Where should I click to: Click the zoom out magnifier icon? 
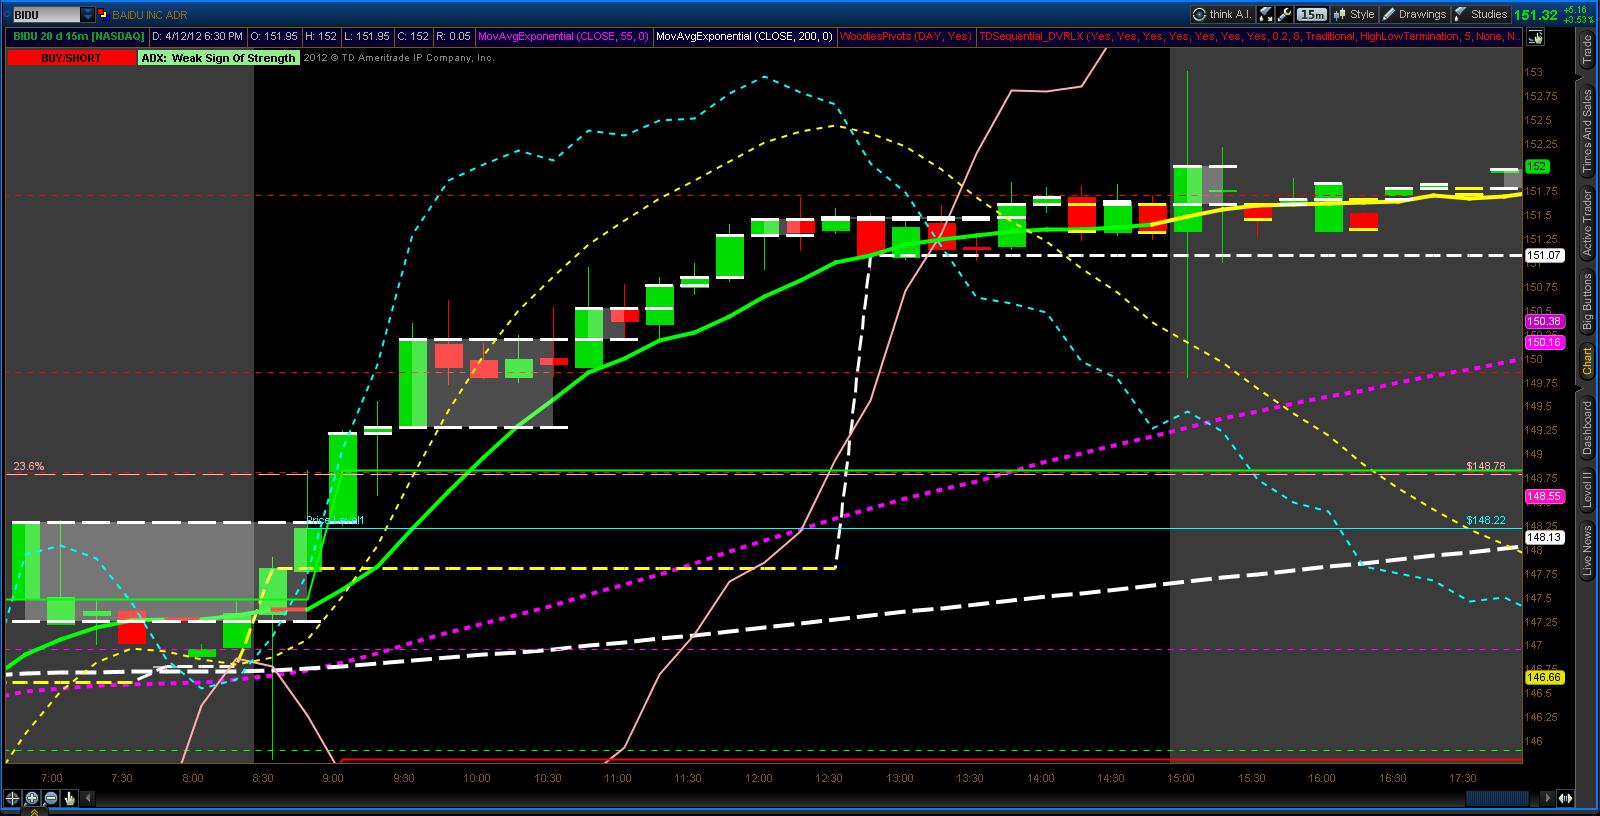click(x=51, y=798)
